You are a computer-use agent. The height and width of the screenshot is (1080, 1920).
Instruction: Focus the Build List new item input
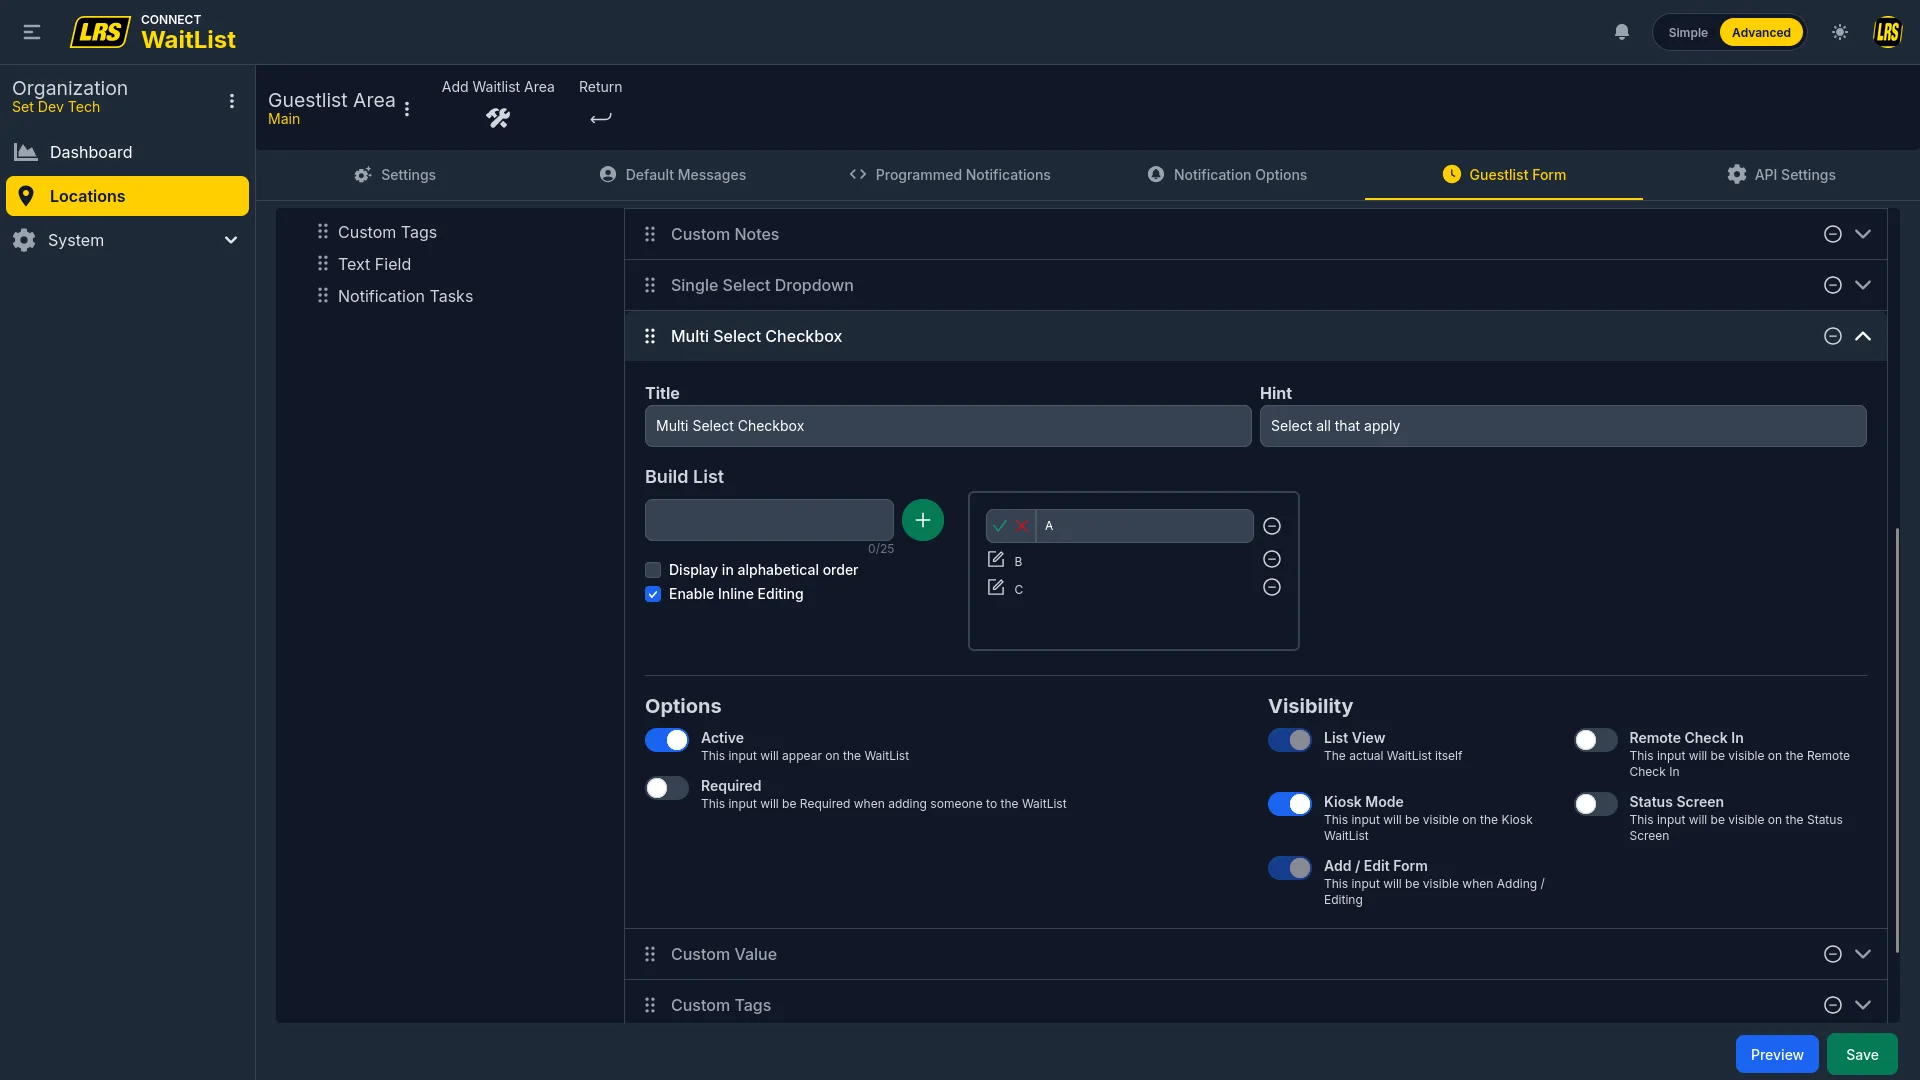(x=769, y=520)
